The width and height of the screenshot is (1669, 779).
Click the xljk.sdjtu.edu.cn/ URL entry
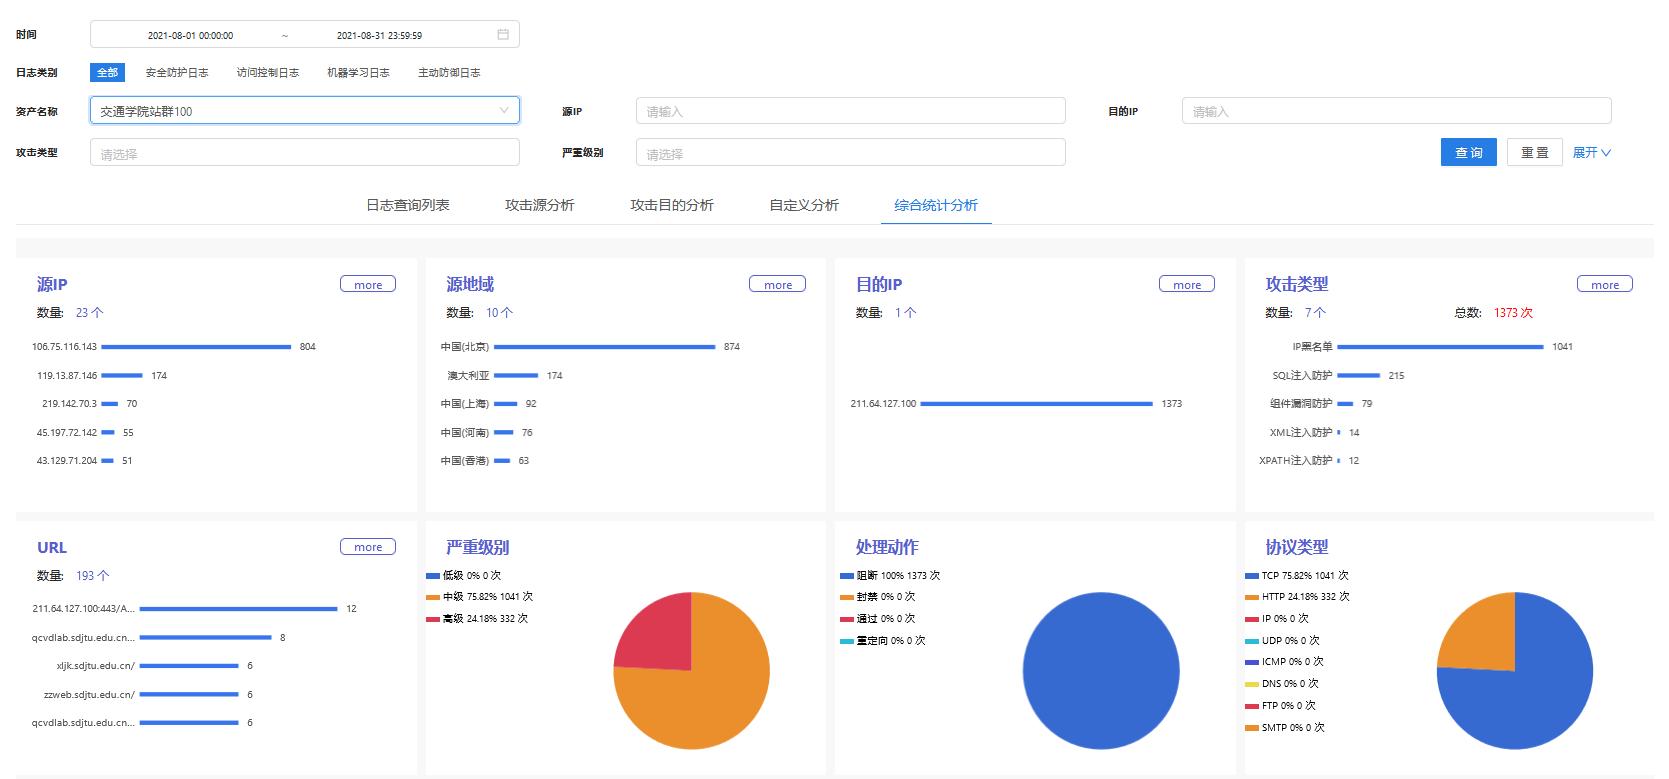coord(96,666)
